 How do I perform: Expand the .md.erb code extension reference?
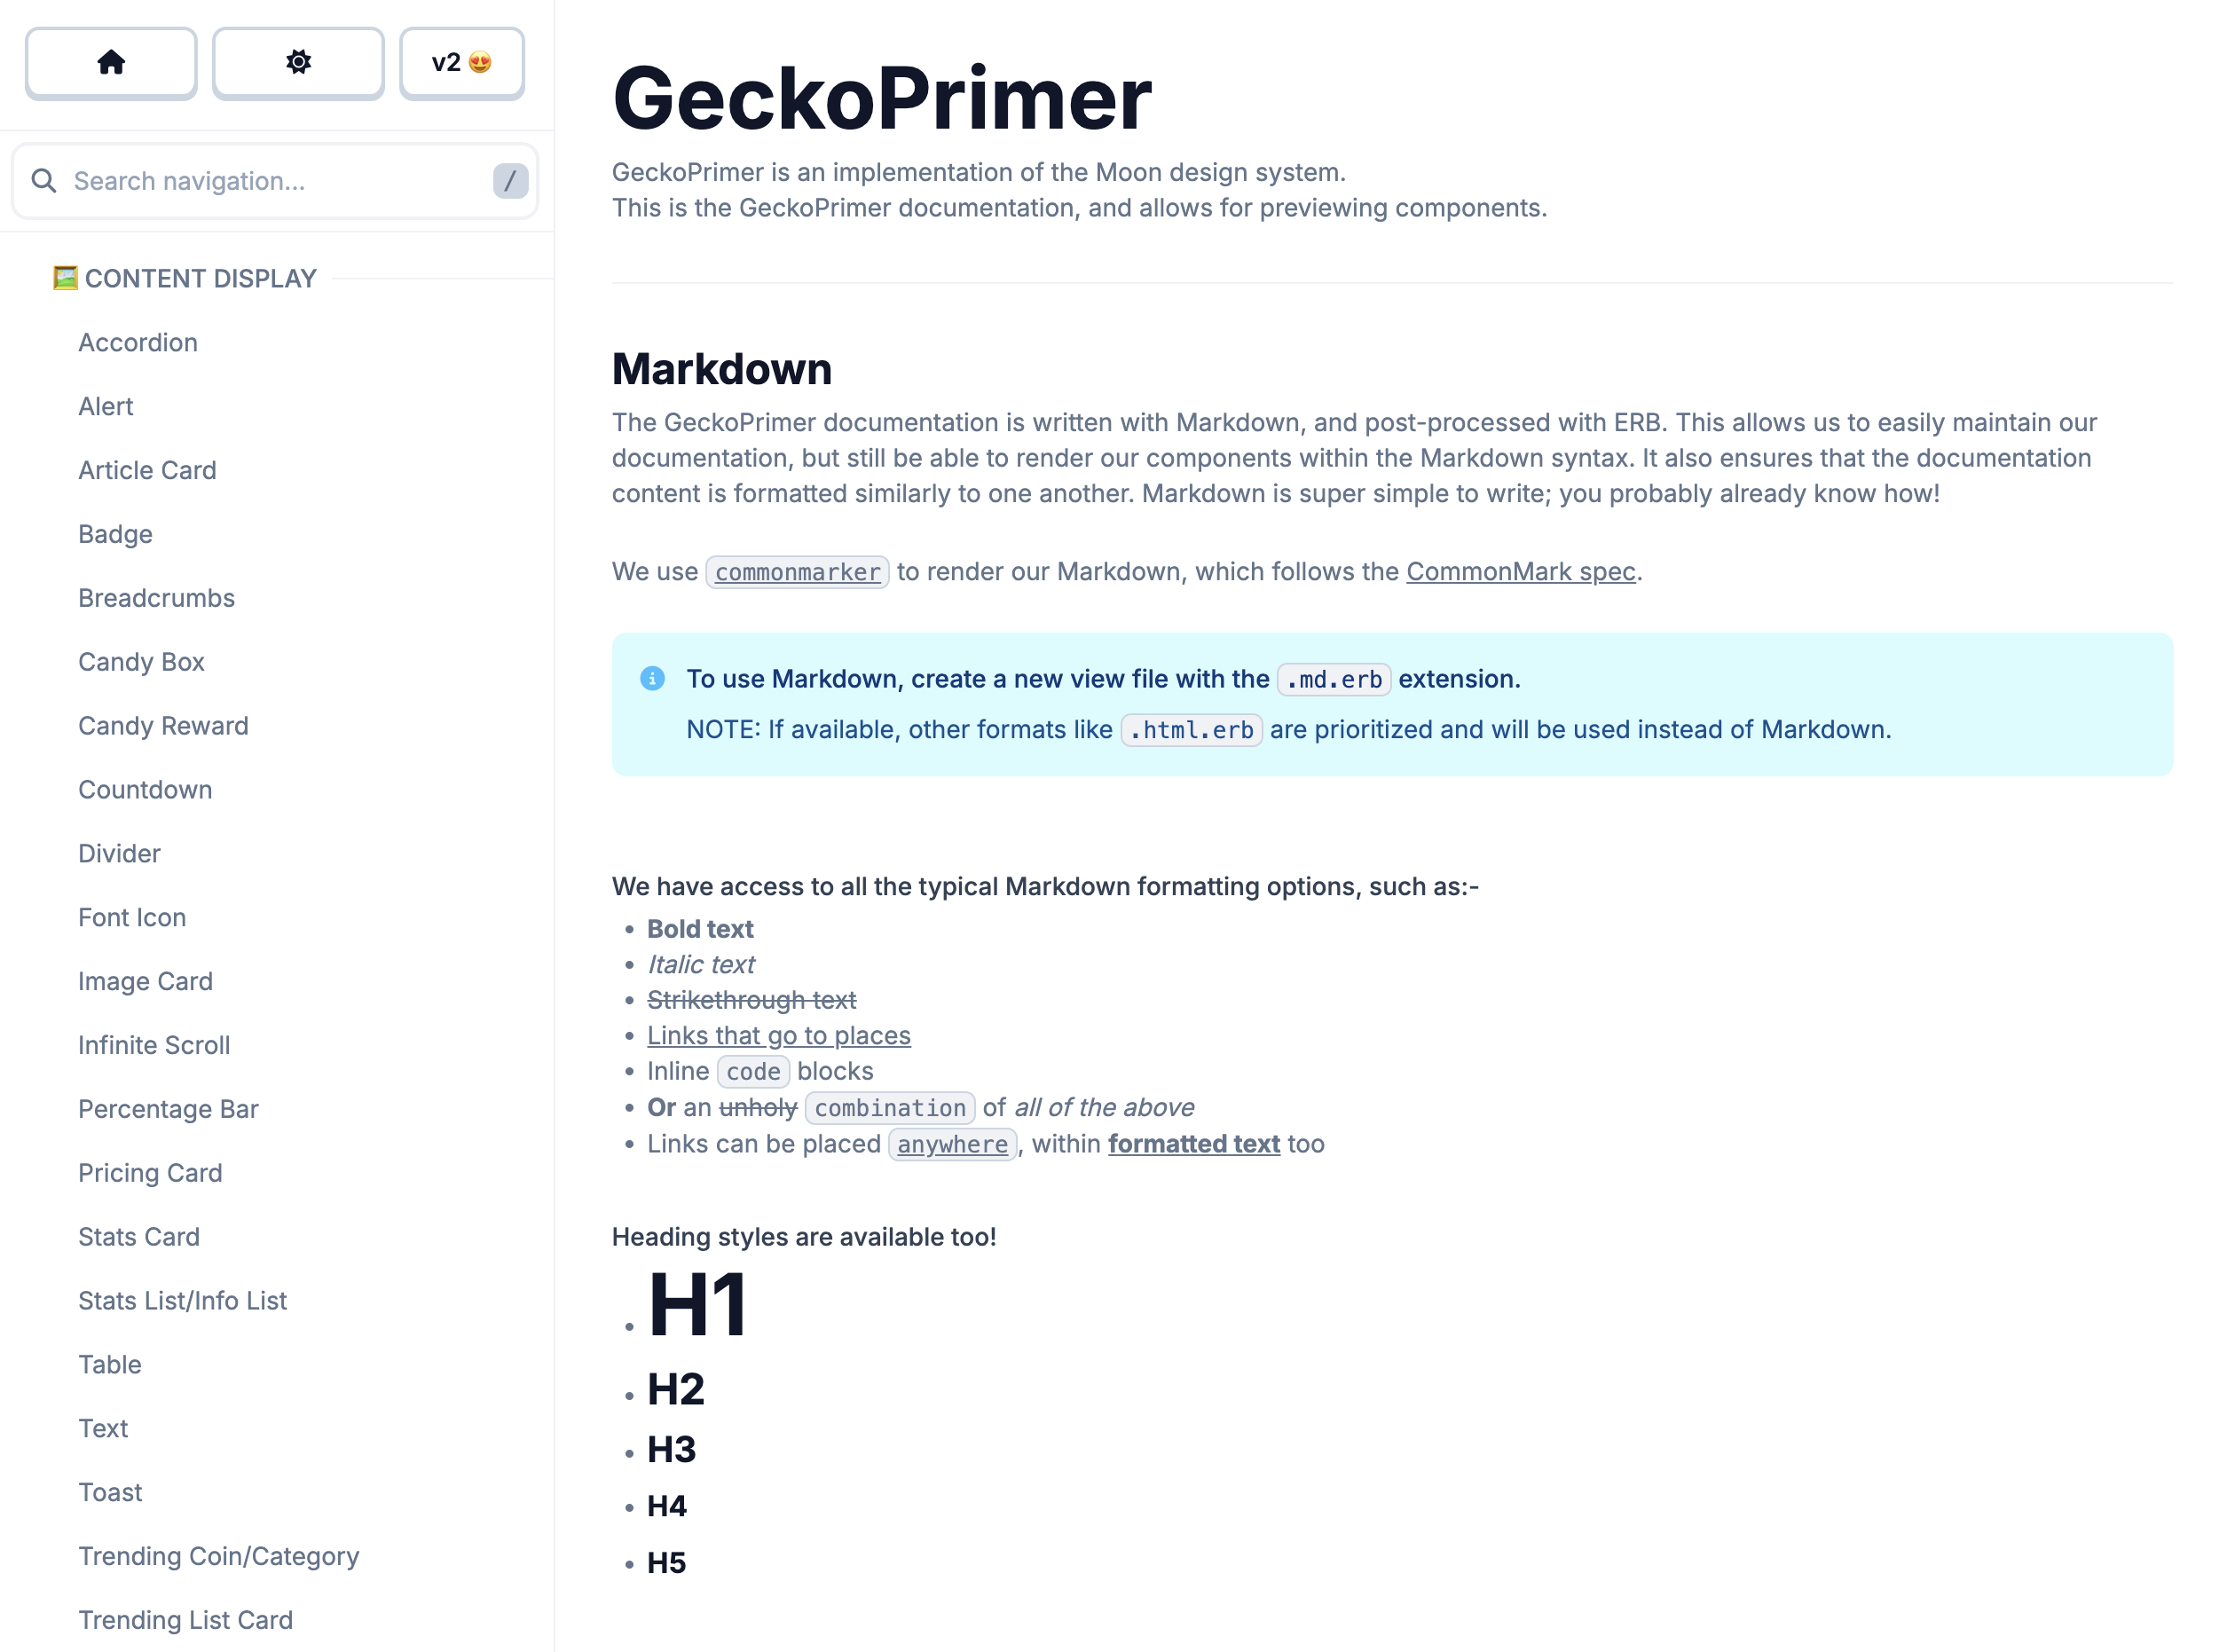(x=1334, y=679)
